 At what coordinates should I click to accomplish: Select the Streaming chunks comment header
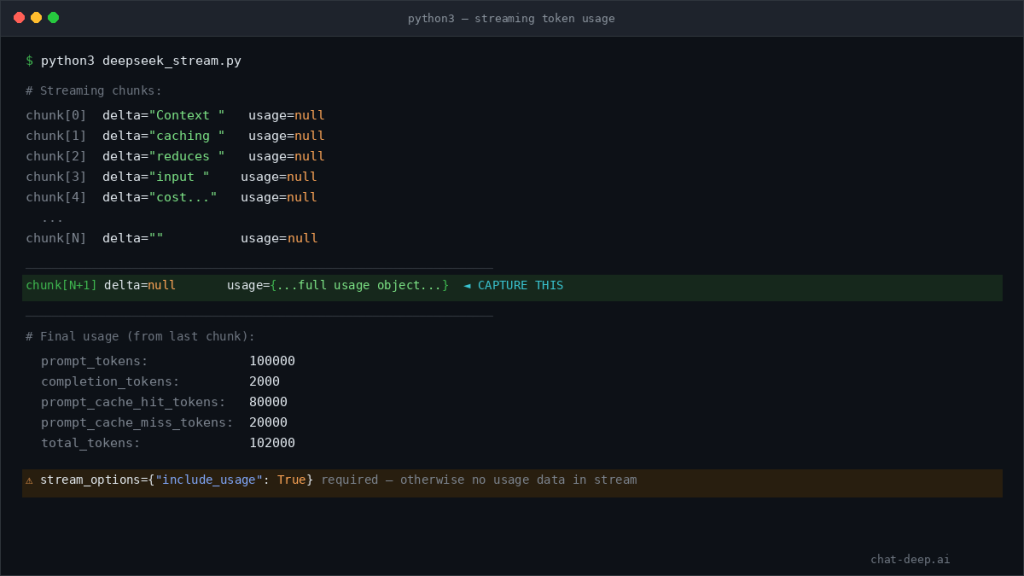pos(95,90)
